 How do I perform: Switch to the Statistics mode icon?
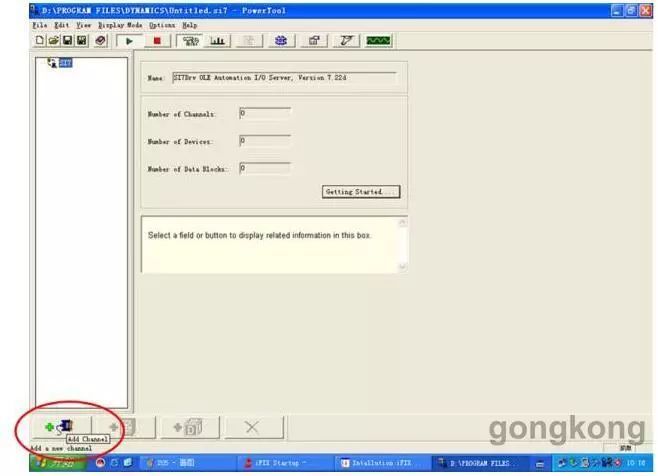coord(216,41)
